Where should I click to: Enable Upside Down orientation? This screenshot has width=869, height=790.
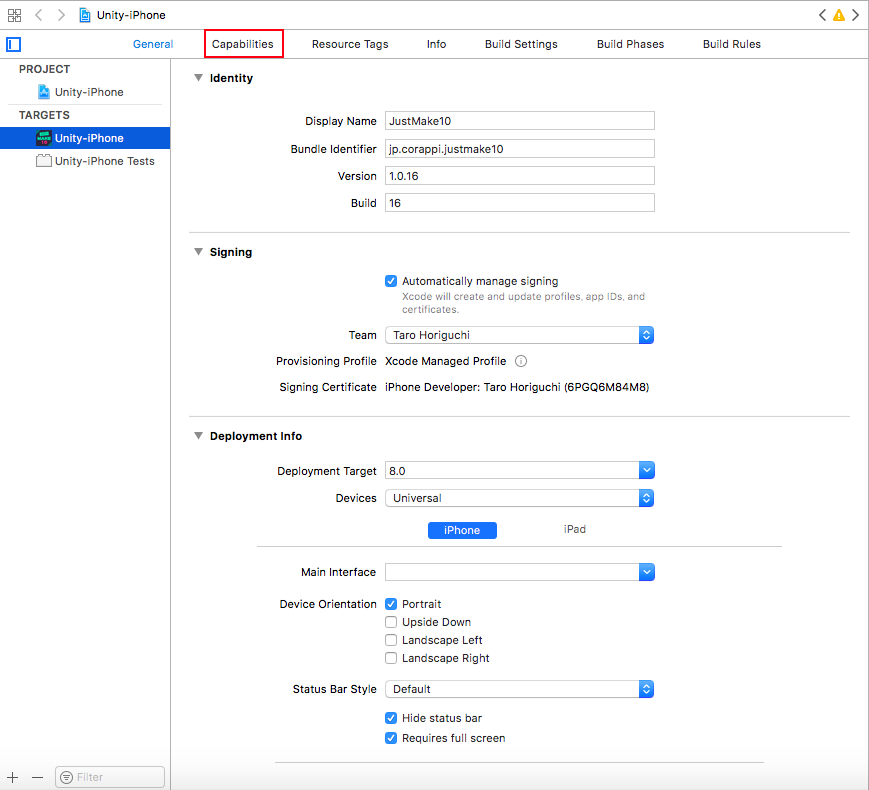[391, 622]
